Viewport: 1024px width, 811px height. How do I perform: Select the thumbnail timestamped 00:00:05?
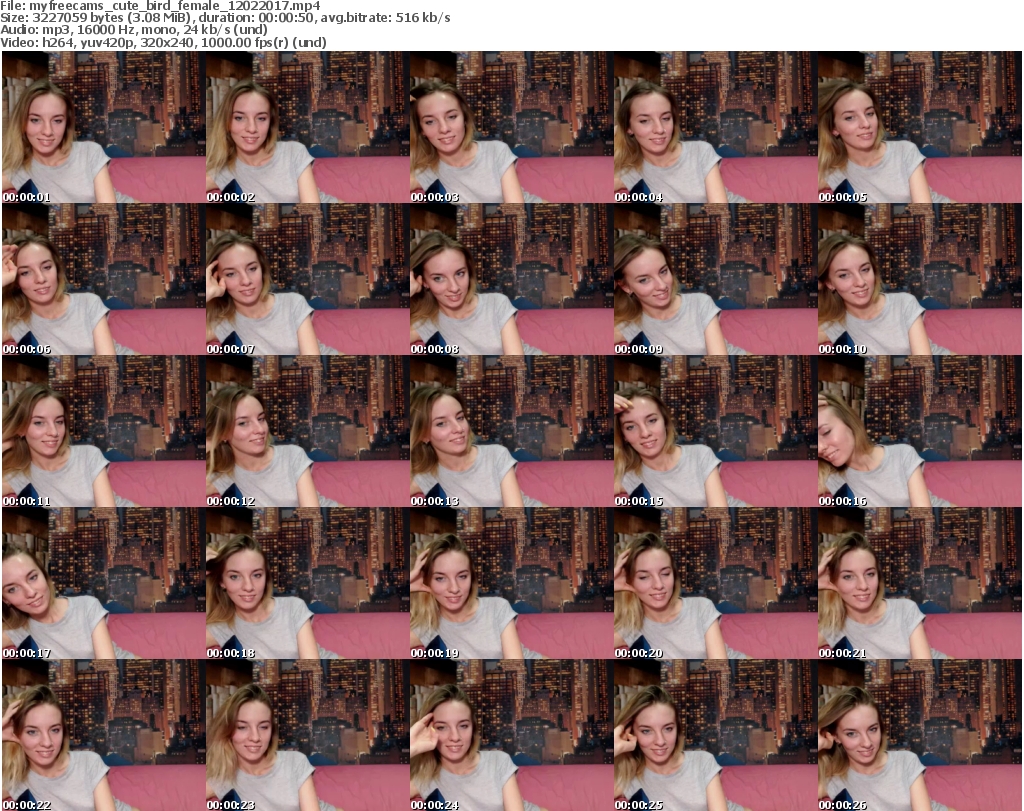pyautogui.click(x=920, y=127)
